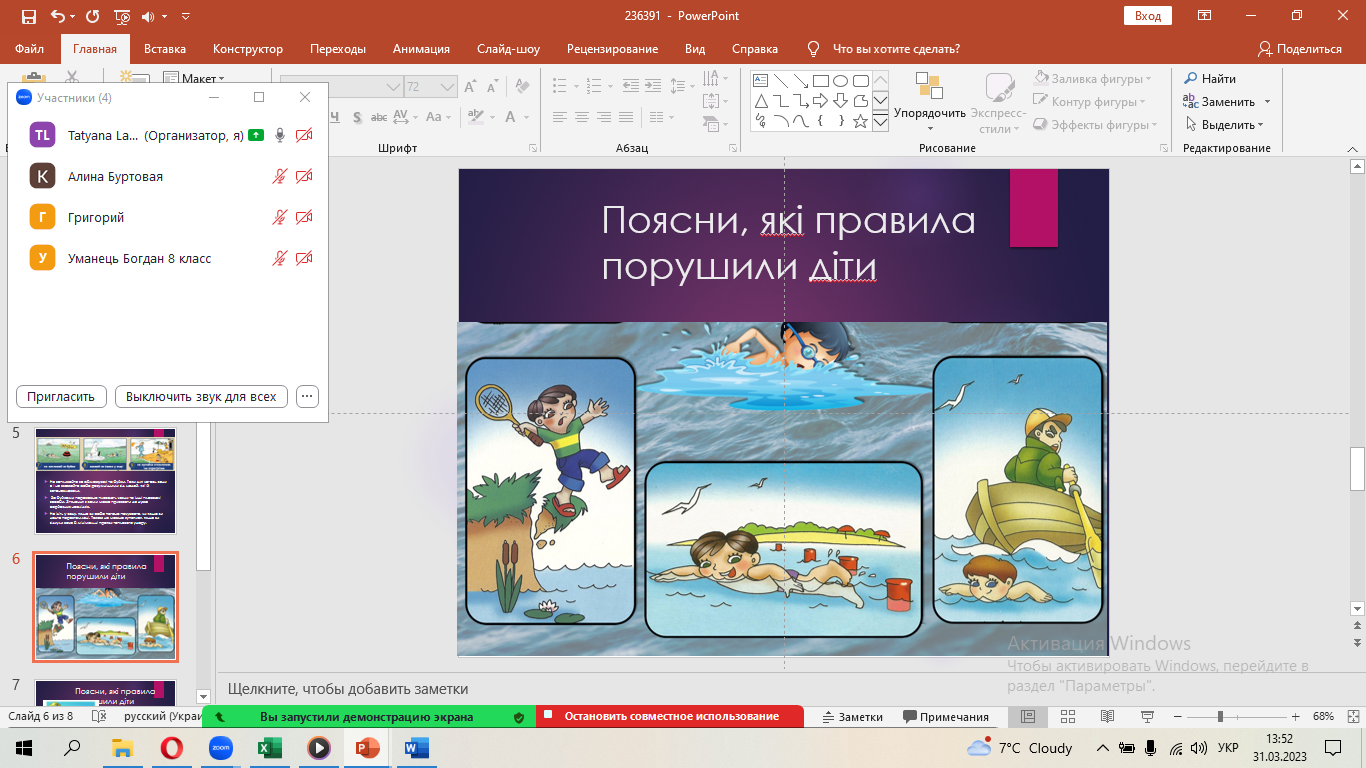Toggle Алина Буртовая's muted microphone icon
Image resolution: width=1366 pixels, height=768 pixels.
pyautogui.click(x=280, y=176)
